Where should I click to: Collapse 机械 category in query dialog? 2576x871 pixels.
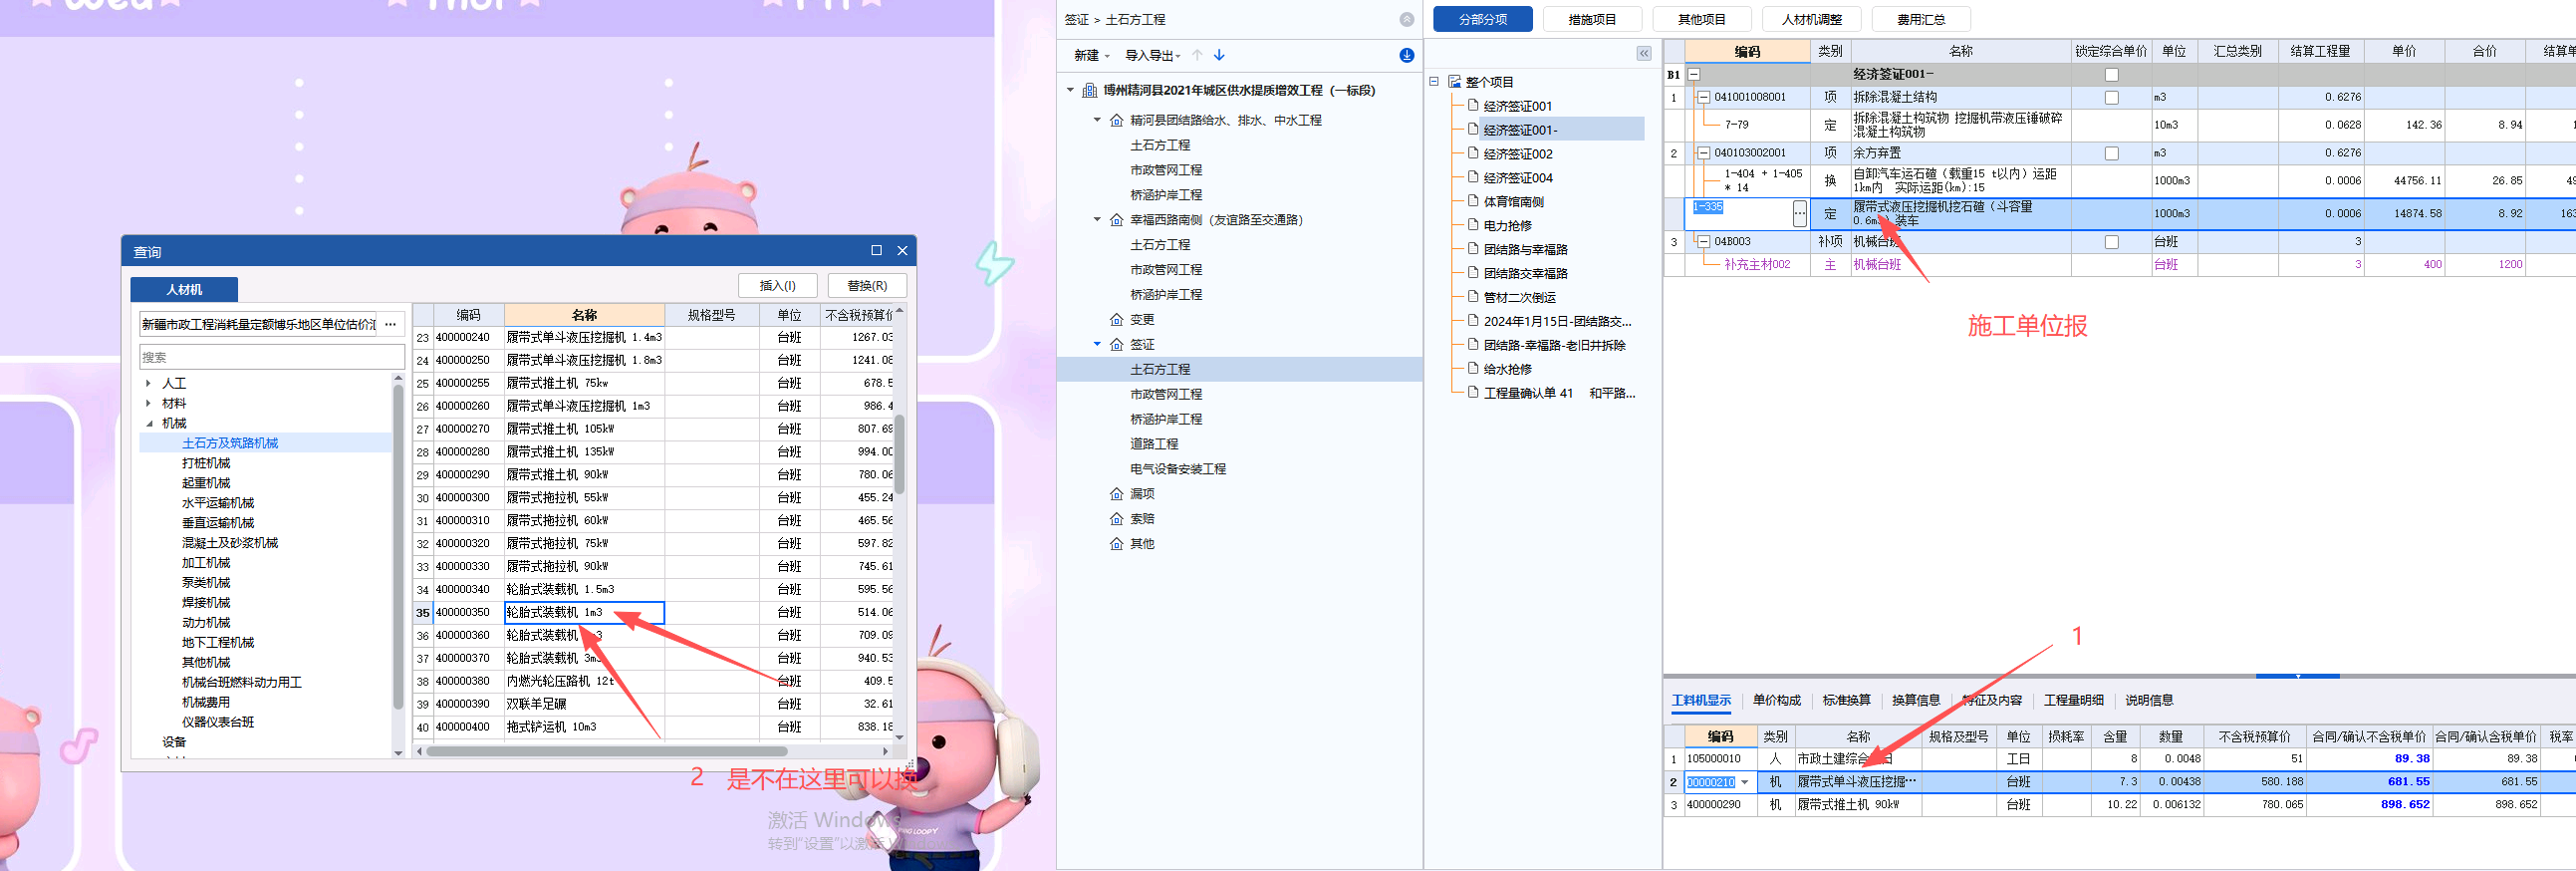tap(149, 423)
